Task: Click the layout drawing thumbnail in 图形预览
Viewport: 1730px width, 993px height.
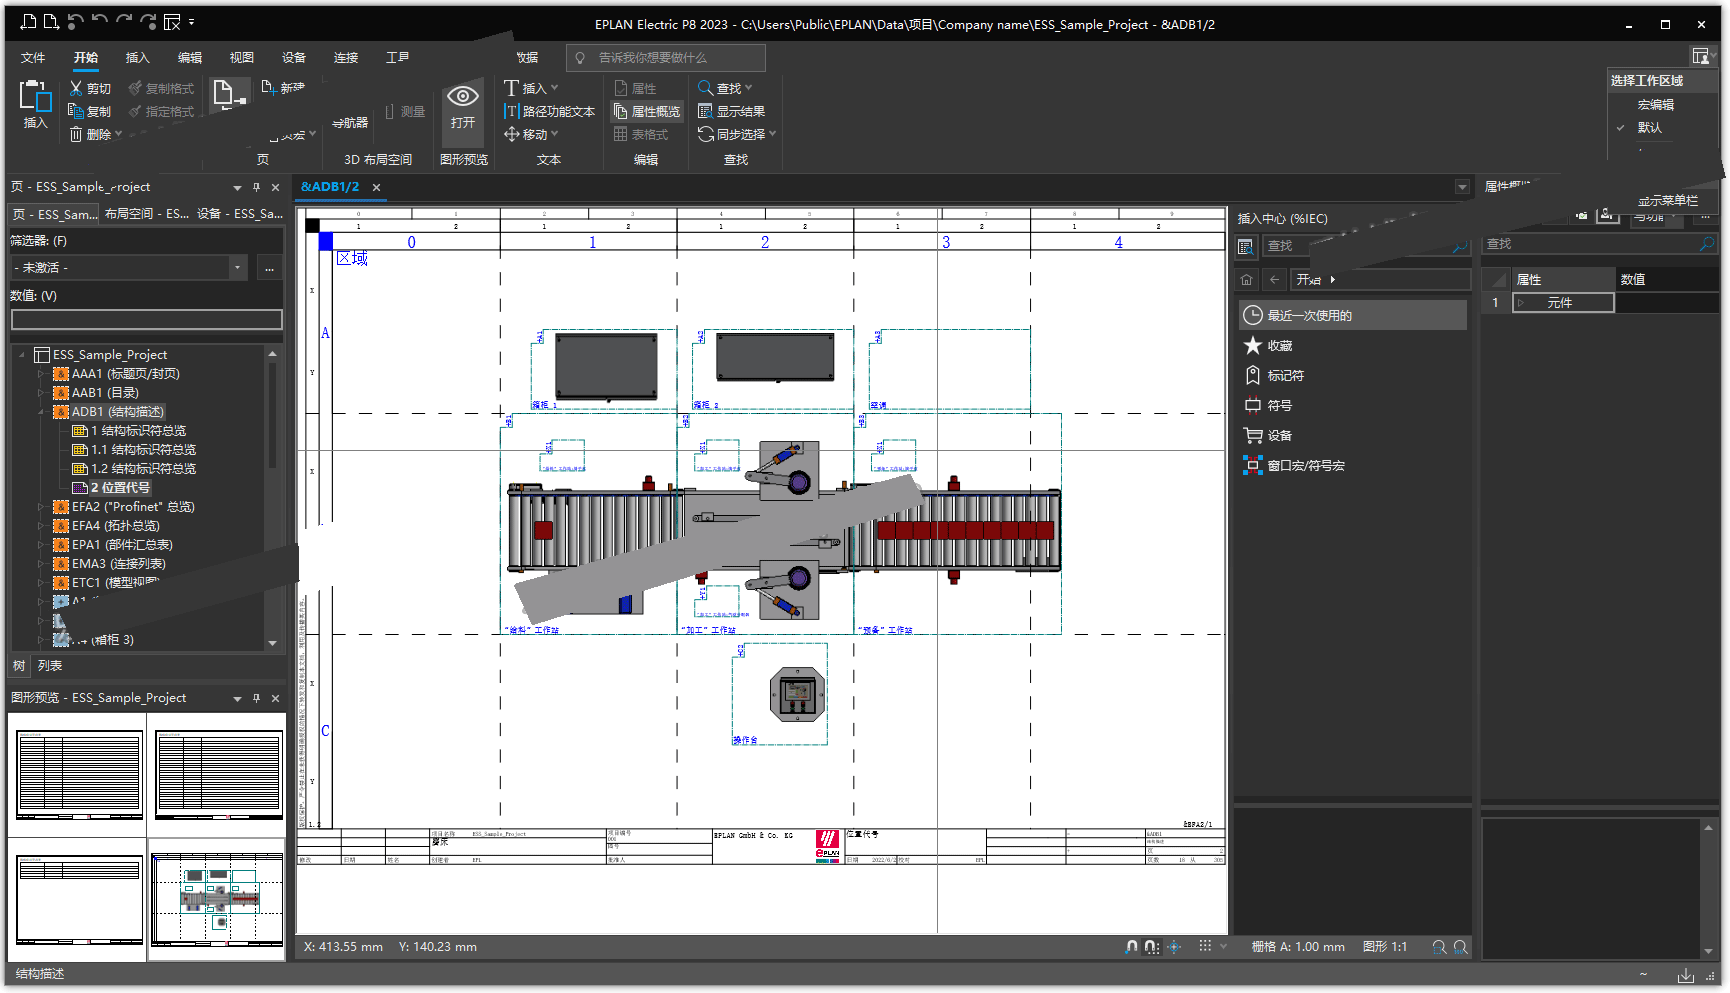Action: click(x=217, y=900)
